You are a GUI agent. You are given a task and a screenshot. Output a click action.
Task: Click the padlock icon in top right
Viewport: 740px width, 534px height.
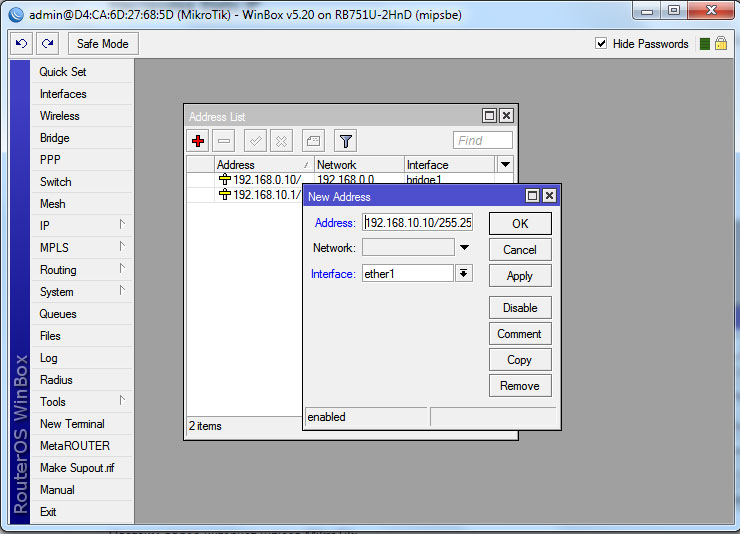(x=720, y=44)
